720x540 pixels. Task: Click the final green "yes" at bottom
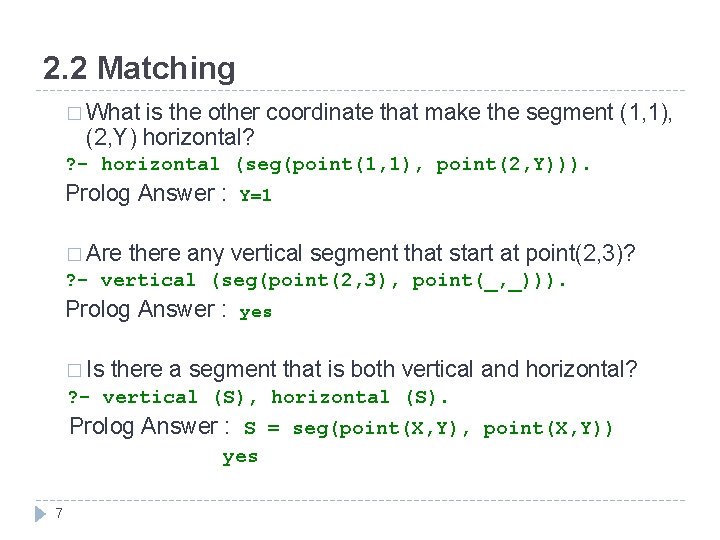pyautogui.click(x=240, y=457)
